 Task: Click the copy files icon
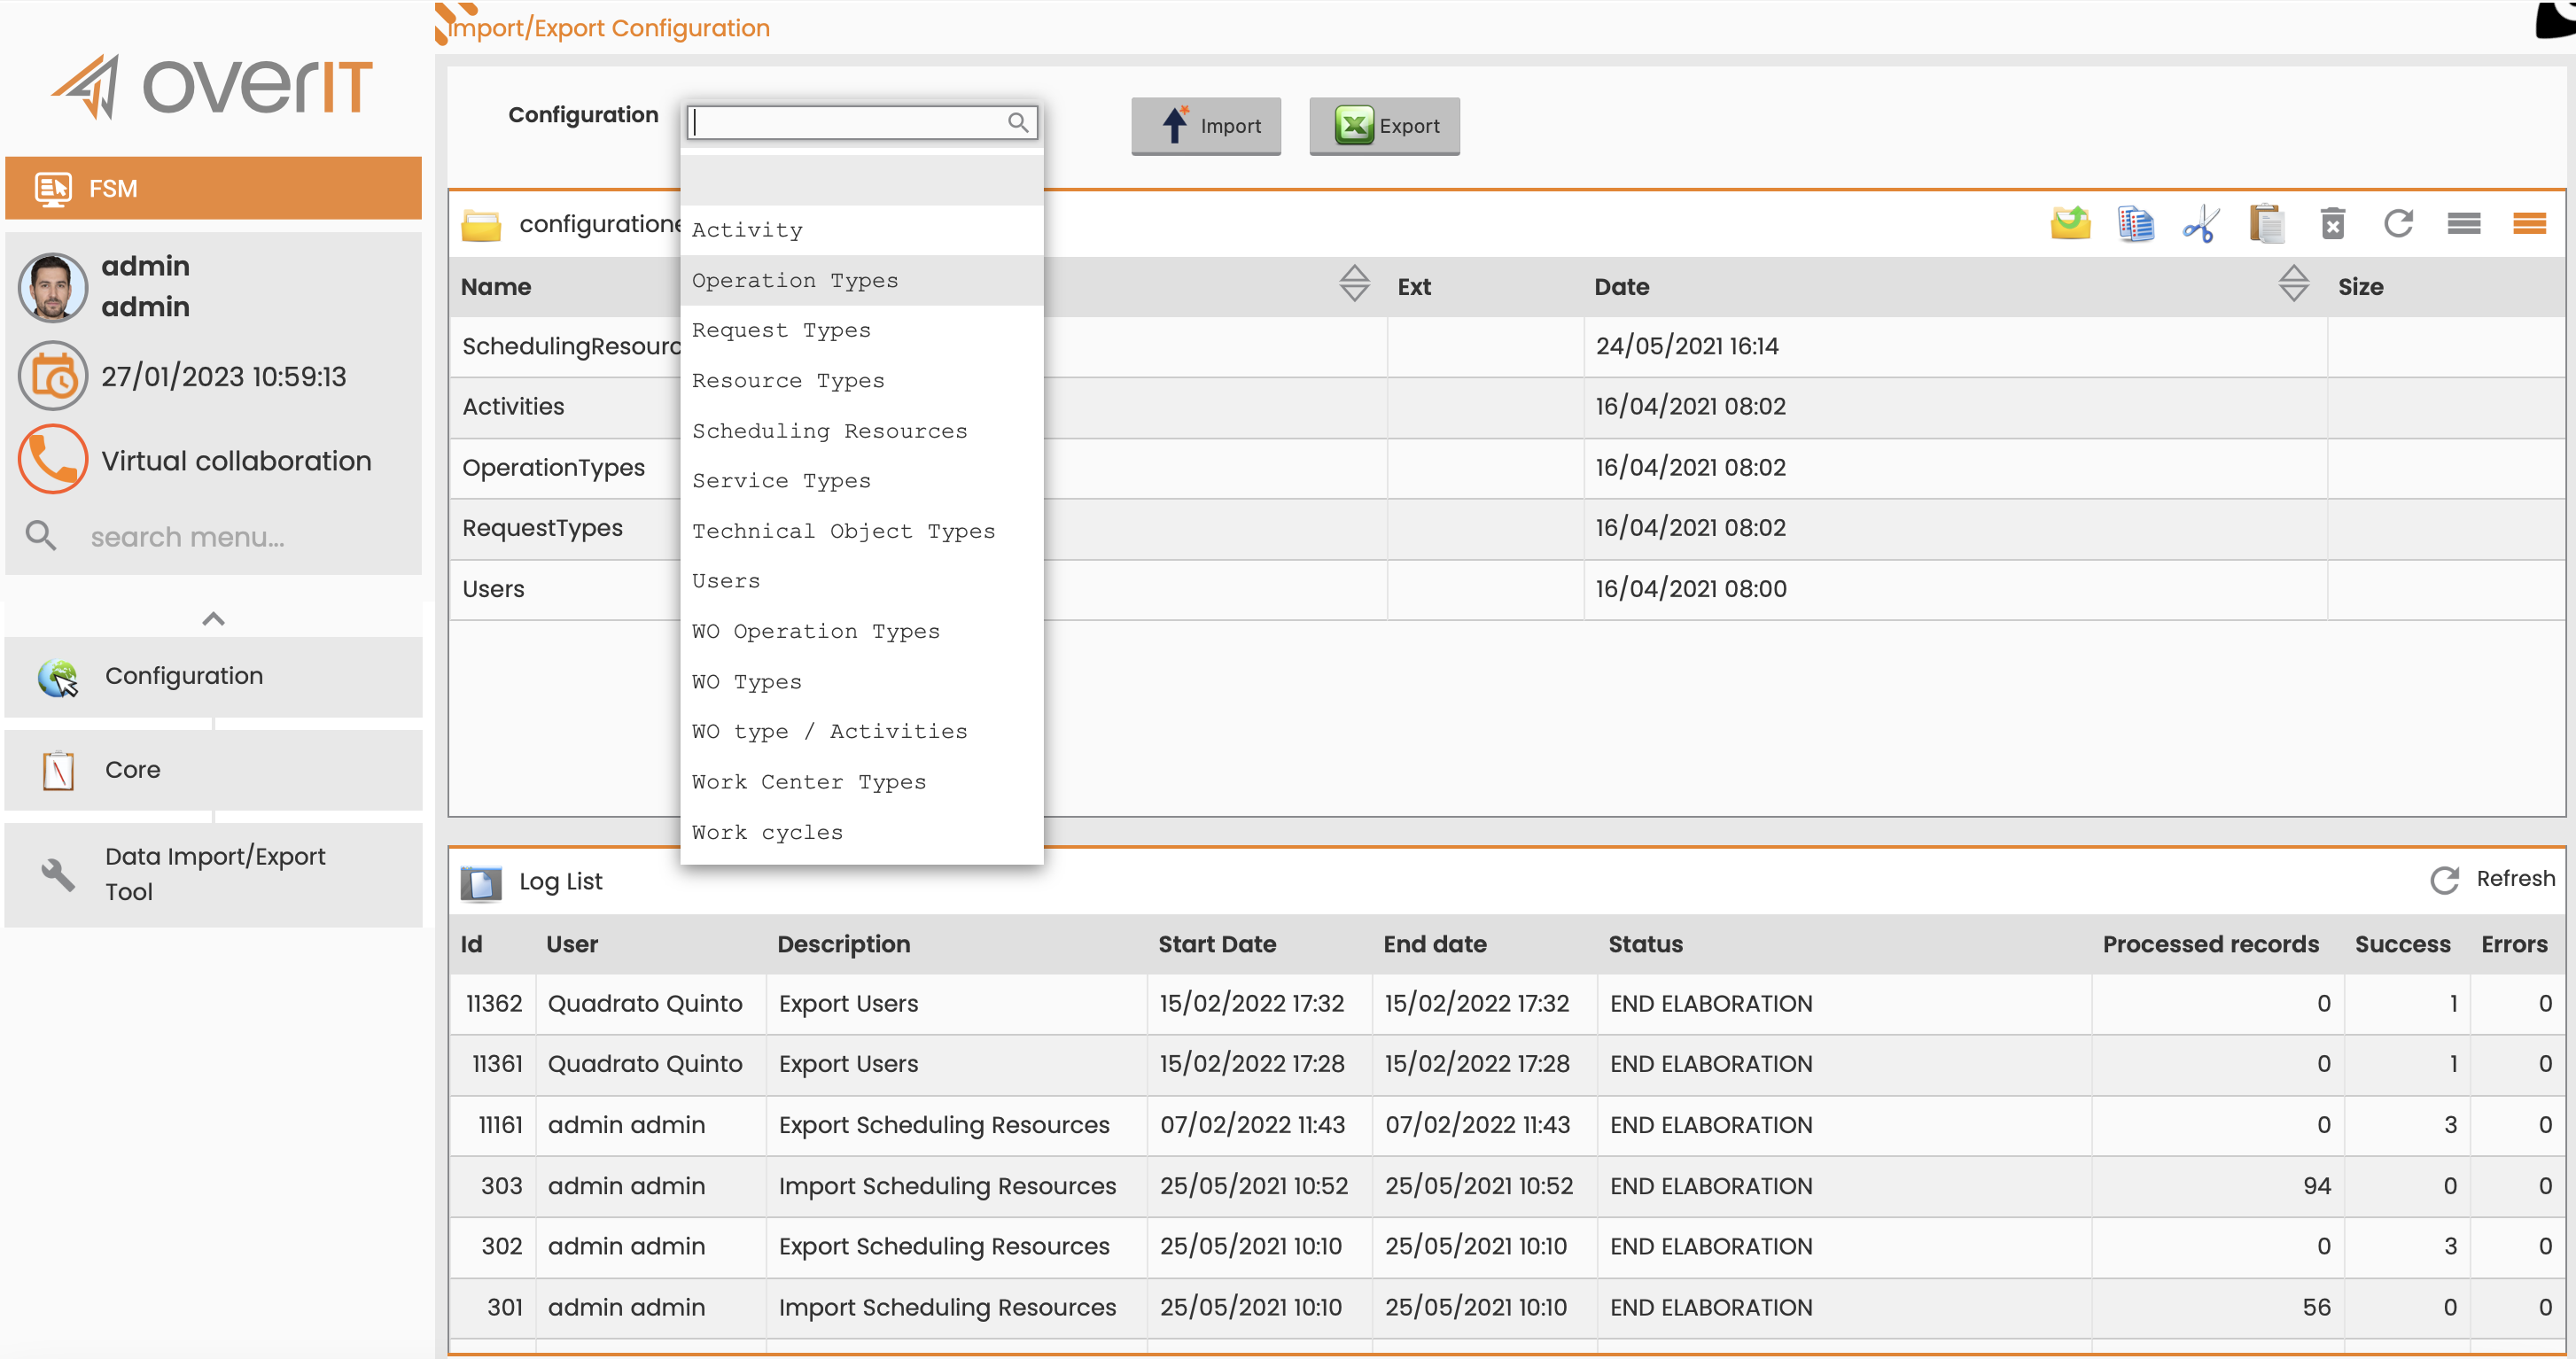point(2135,223)
